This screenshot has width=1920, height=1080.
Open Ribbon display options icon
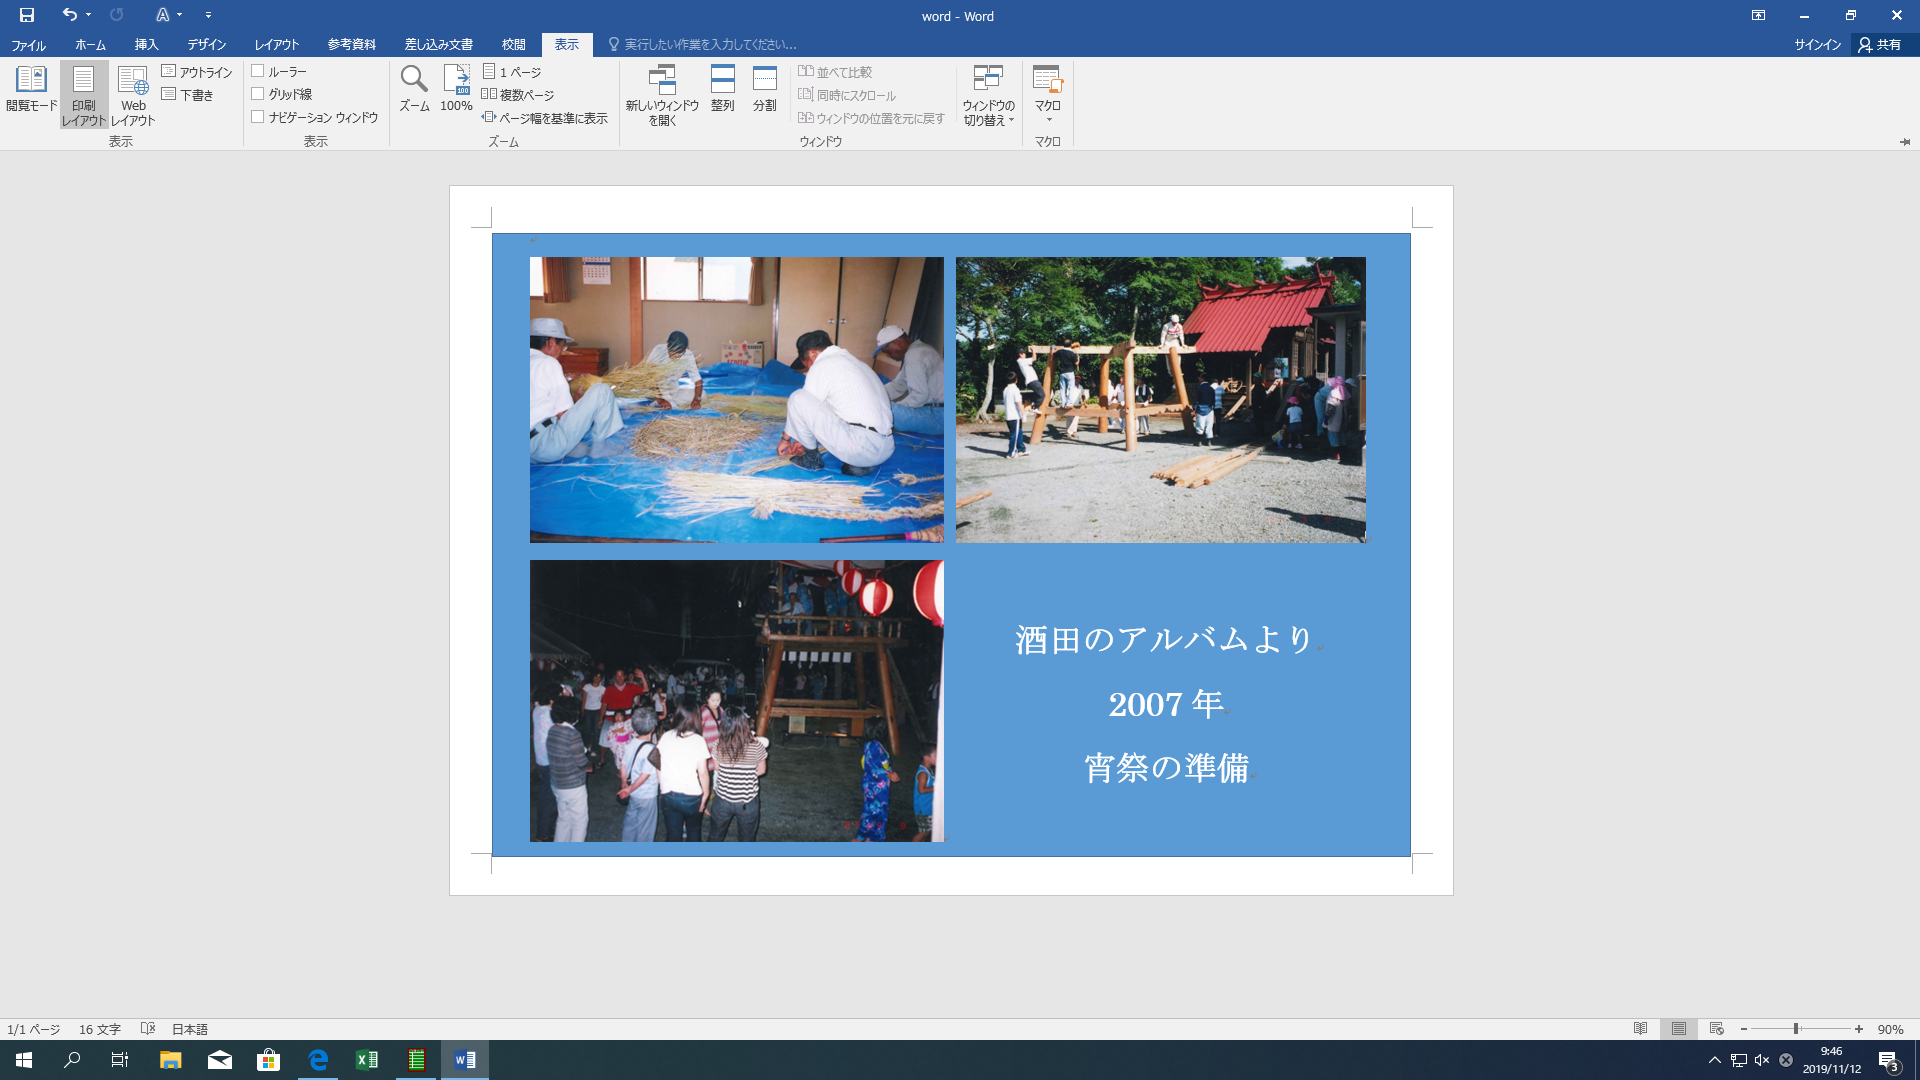pyautogui.click(x=1758, y=15)
